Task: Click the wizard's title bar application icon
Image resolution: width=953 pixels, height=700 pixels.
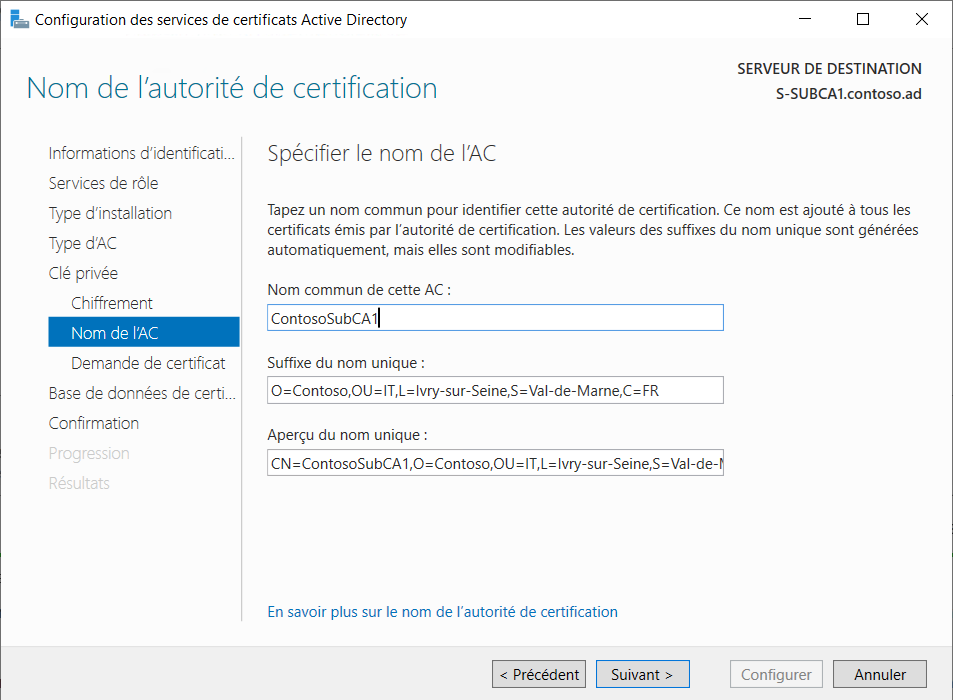Action: point(20,18)
